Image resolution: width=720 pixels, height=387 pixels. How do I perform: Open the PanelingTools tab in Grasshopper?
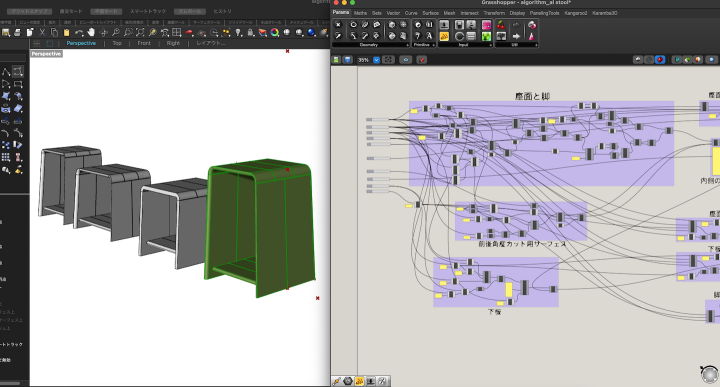pyautogui.click(x=545, y=13)
